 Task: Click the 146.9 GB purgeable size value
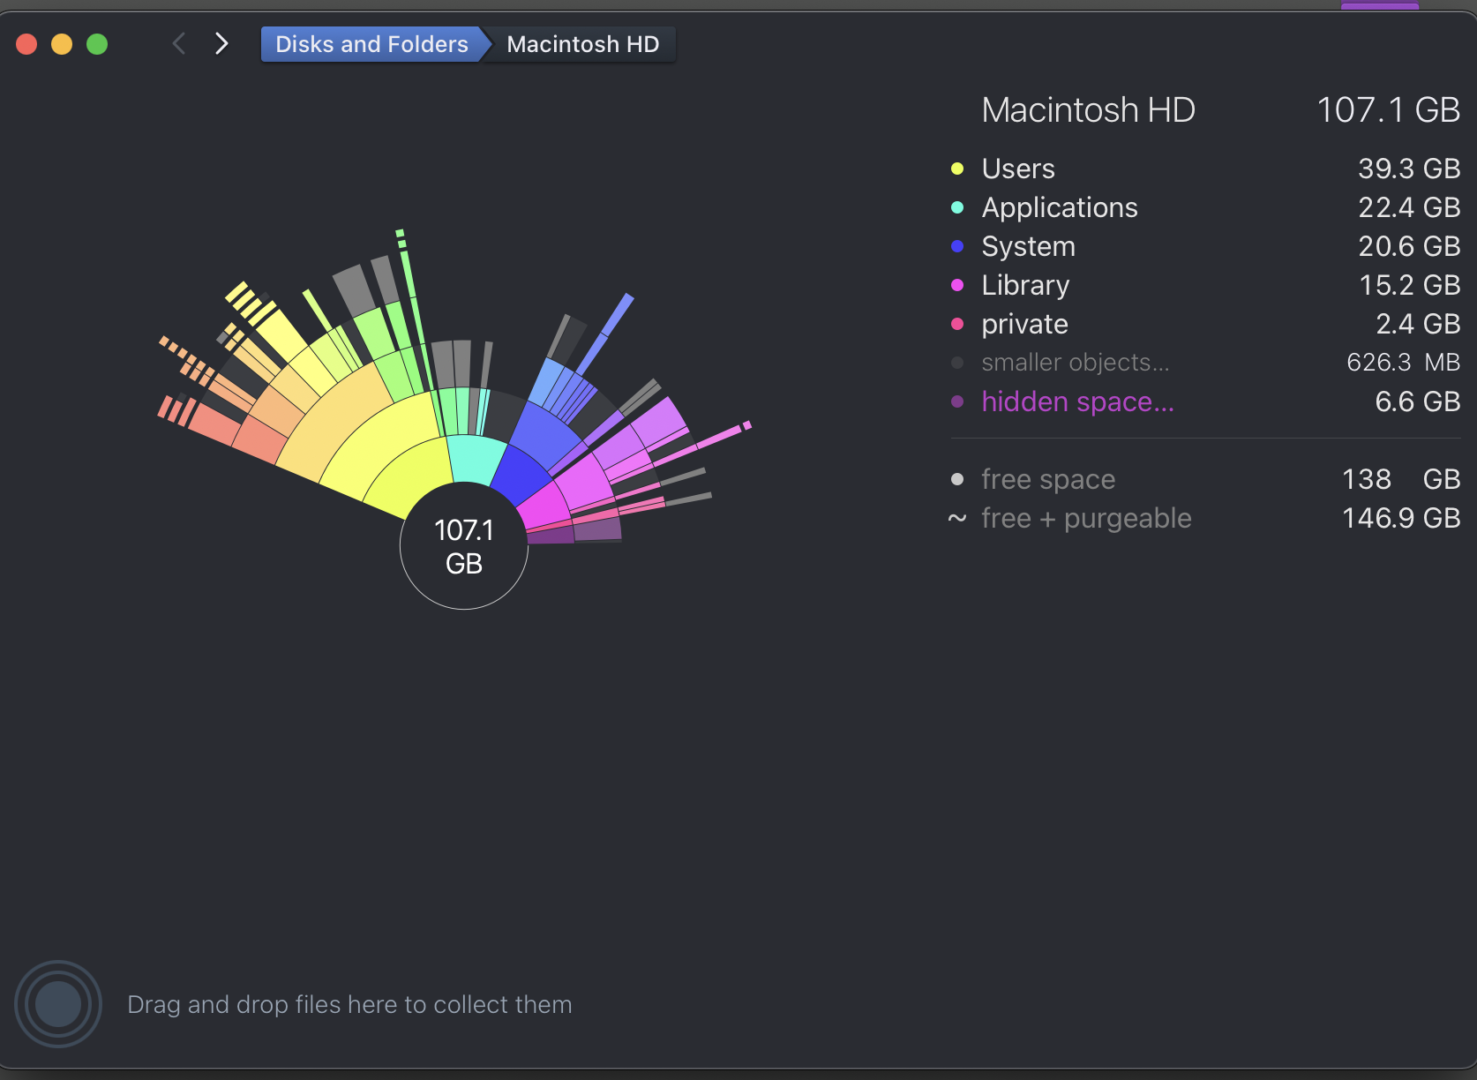(x=1401, y=518)
